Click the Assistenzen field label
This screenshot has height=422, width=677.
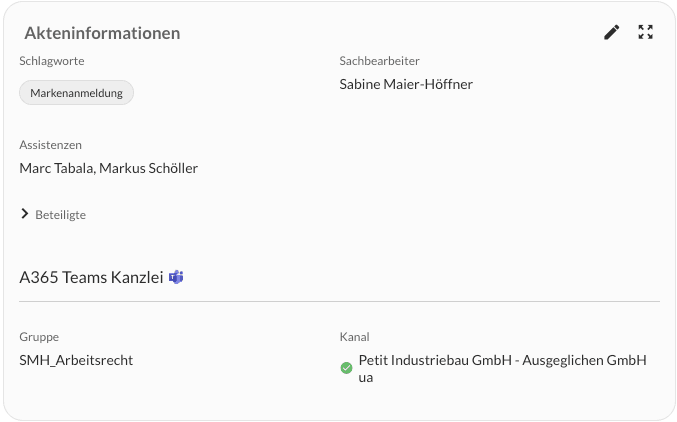point(51,145)
